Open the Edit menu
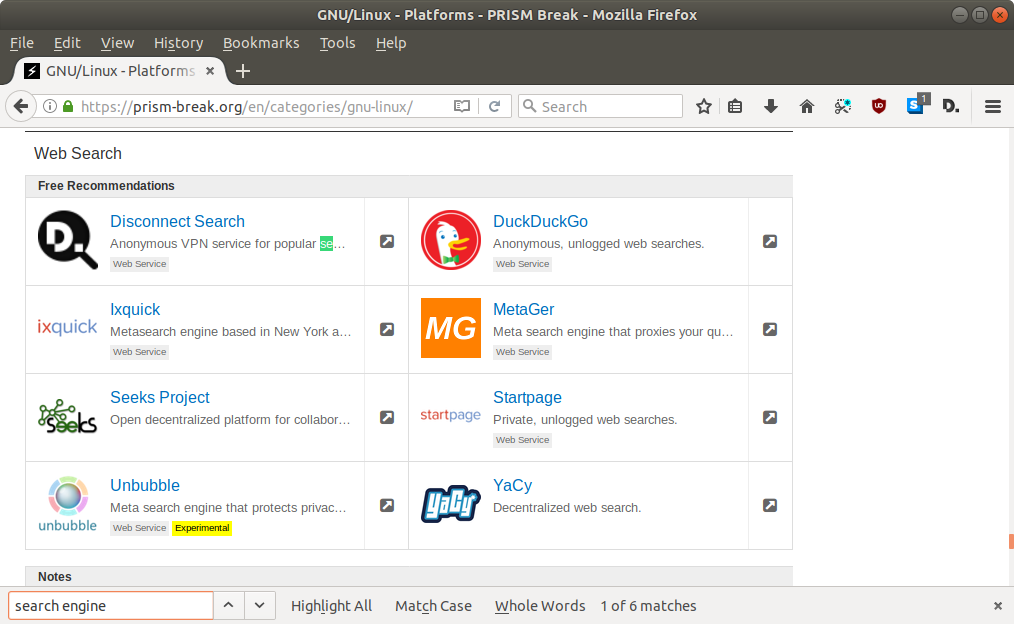 click(67, 43)
